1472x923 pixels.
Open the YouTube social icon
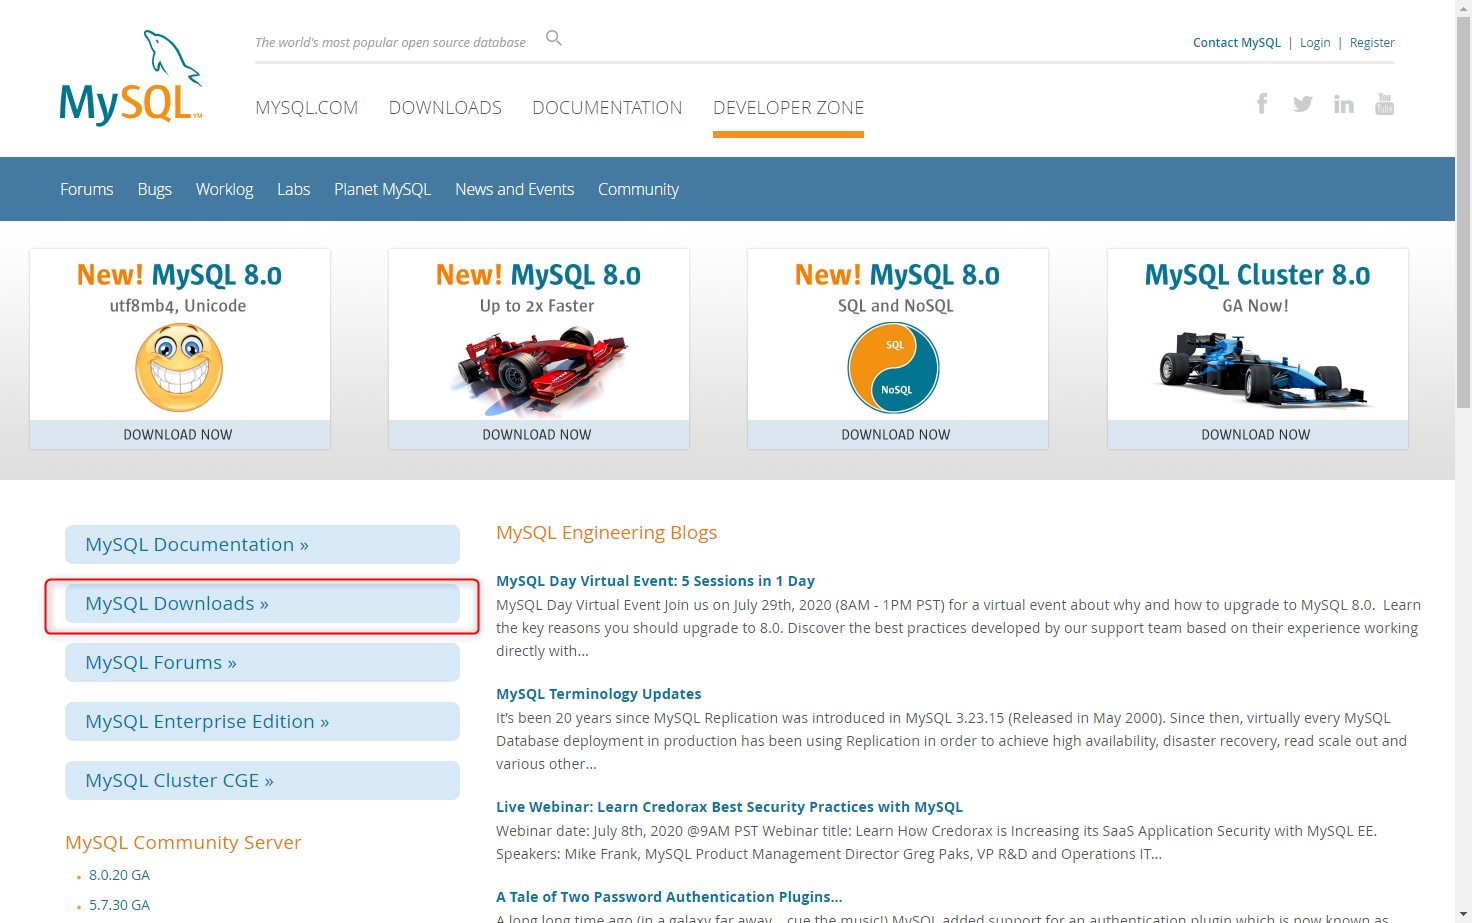click(1384, 104)
